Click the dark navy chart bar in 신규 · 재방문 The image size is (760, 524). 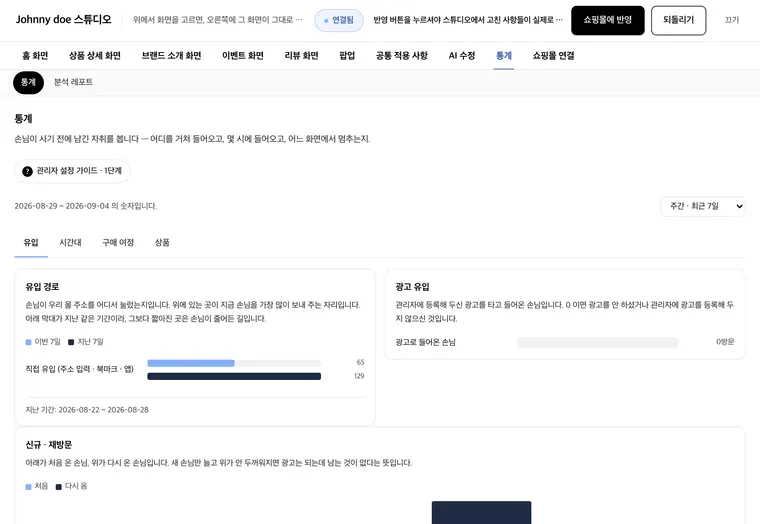(x=481, y=512)
